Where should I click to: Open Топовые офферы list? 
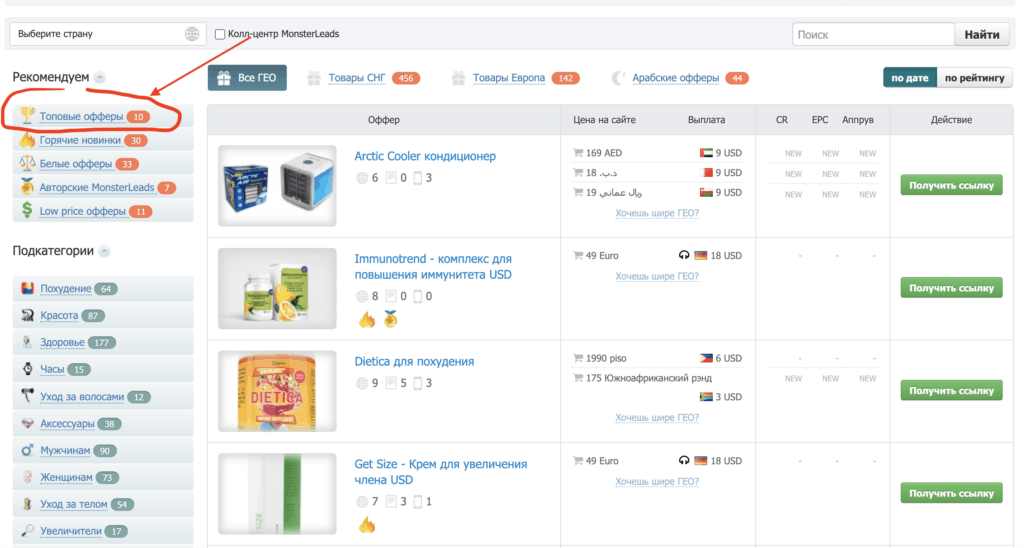82,116
